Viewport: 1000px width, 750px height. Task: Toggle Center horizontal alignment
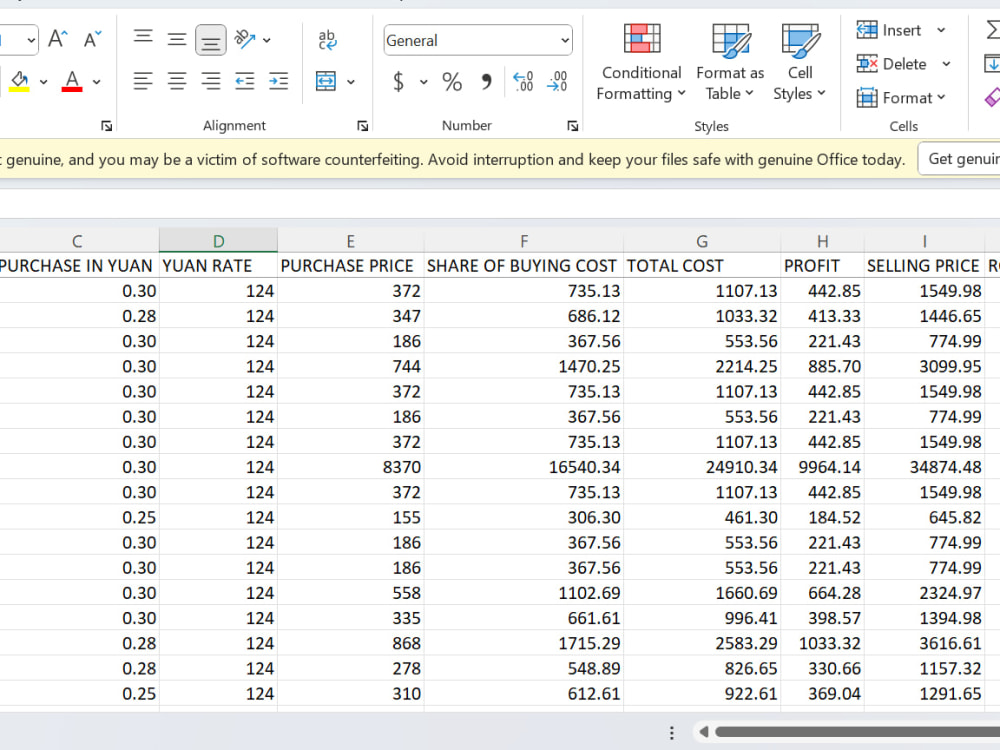click(177, 81)
